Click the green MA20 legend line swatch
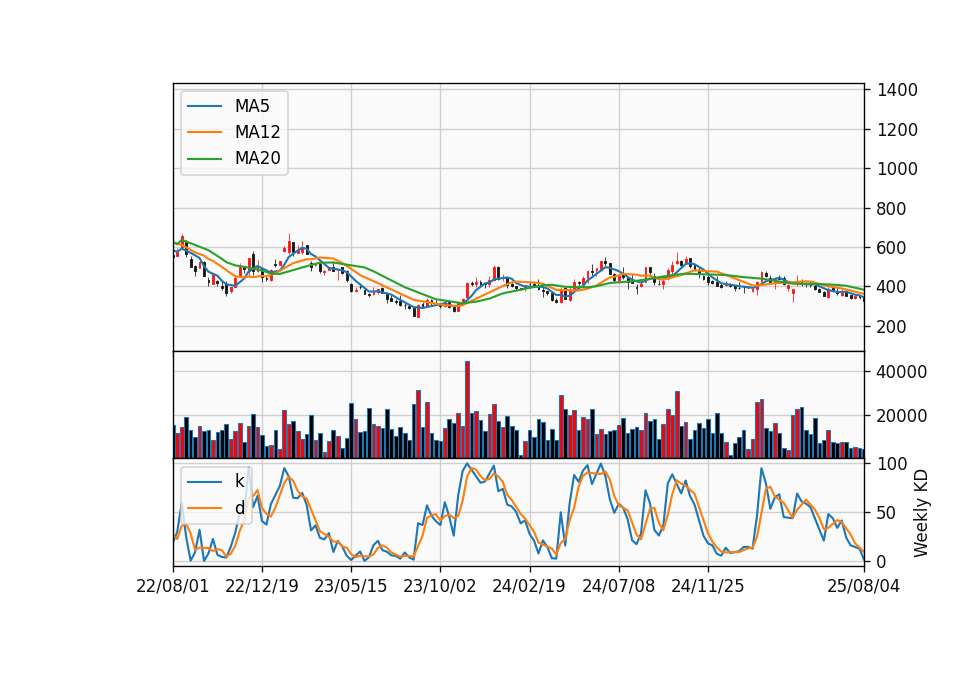Screen dimensions: 960x690 [x=204, y=158]
